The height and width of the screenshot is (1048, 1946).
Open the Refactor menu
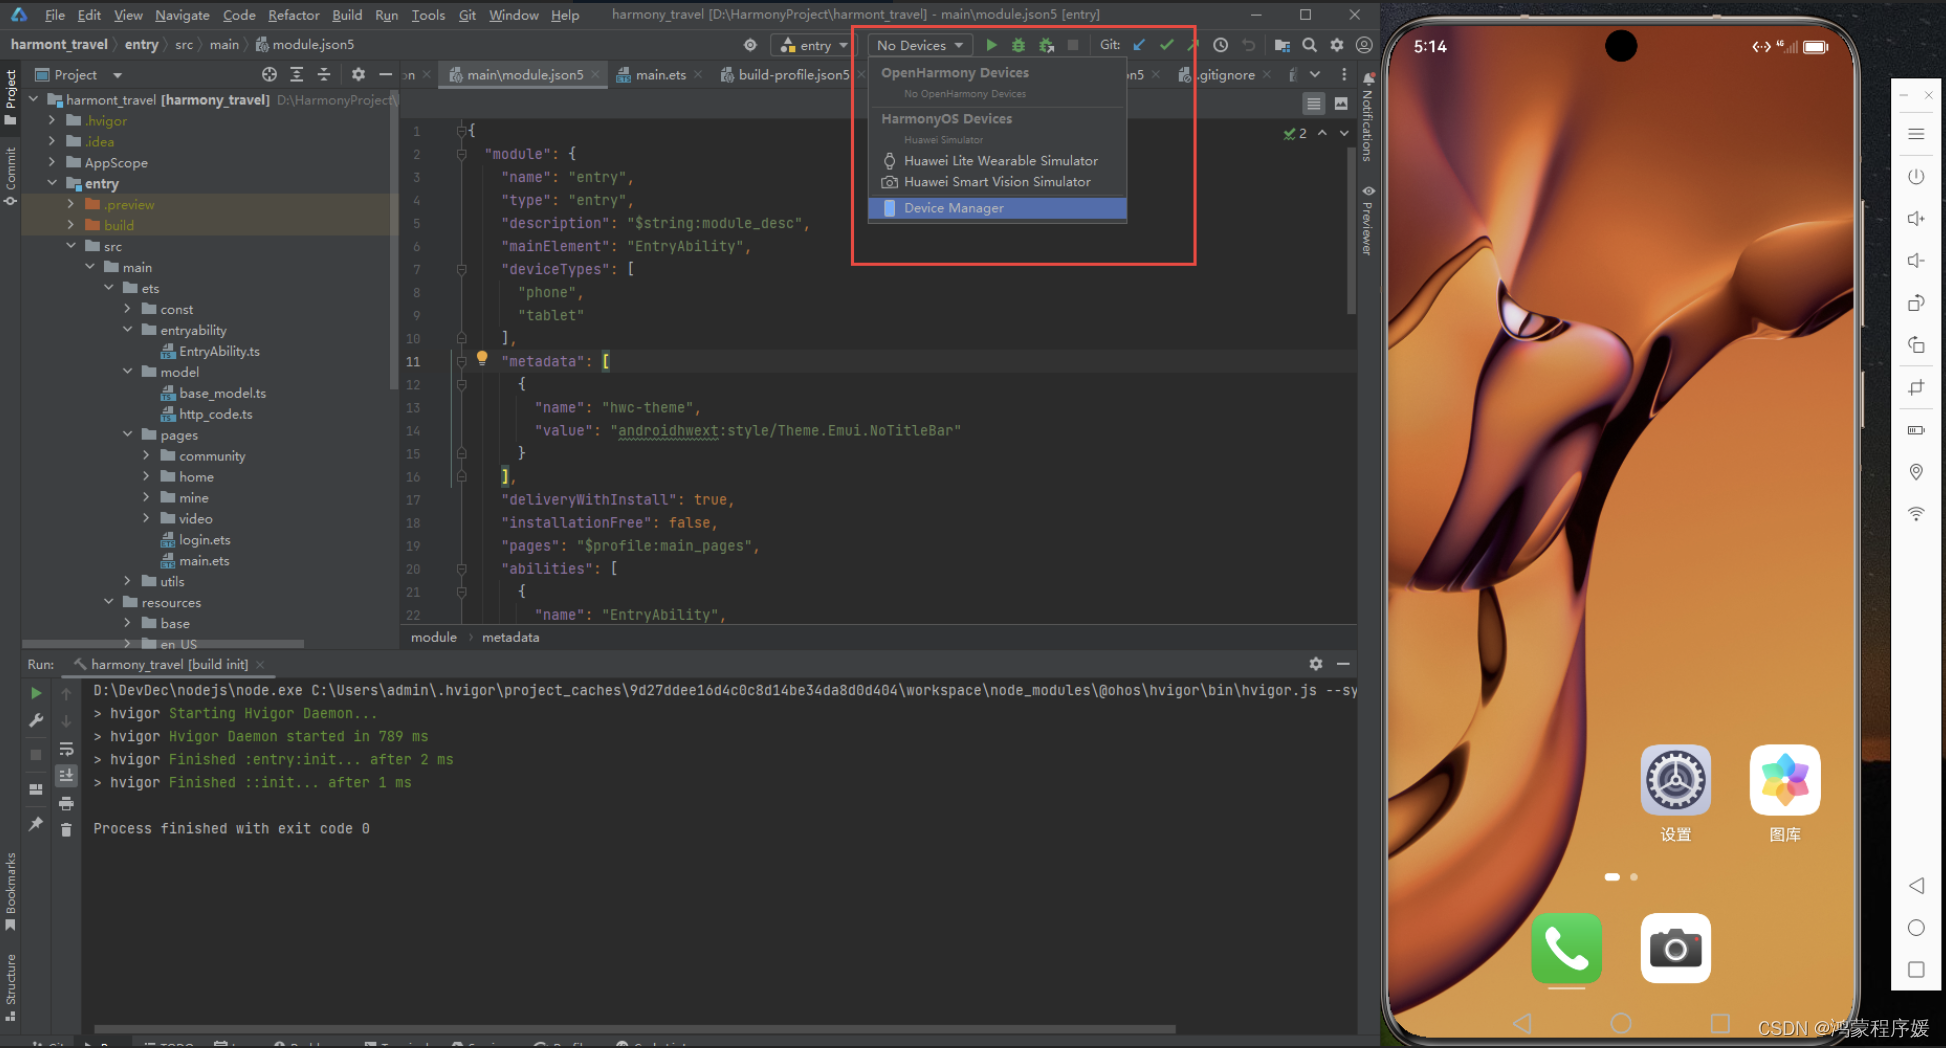(x=294, y=15)
